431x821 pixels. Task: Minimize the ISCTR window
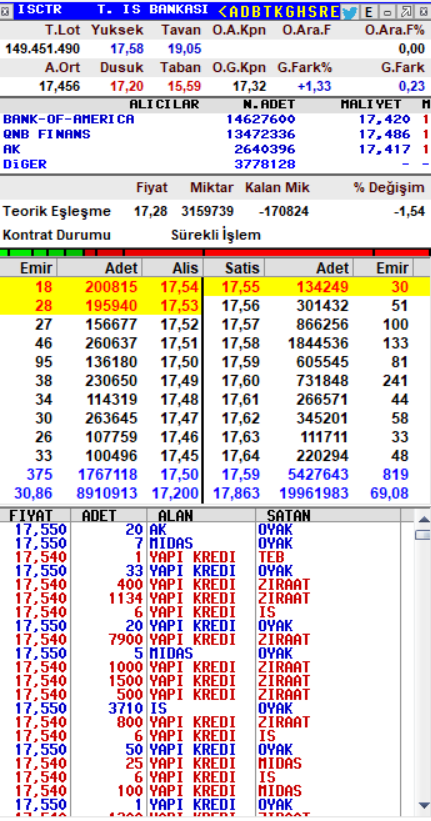(388, 11)
